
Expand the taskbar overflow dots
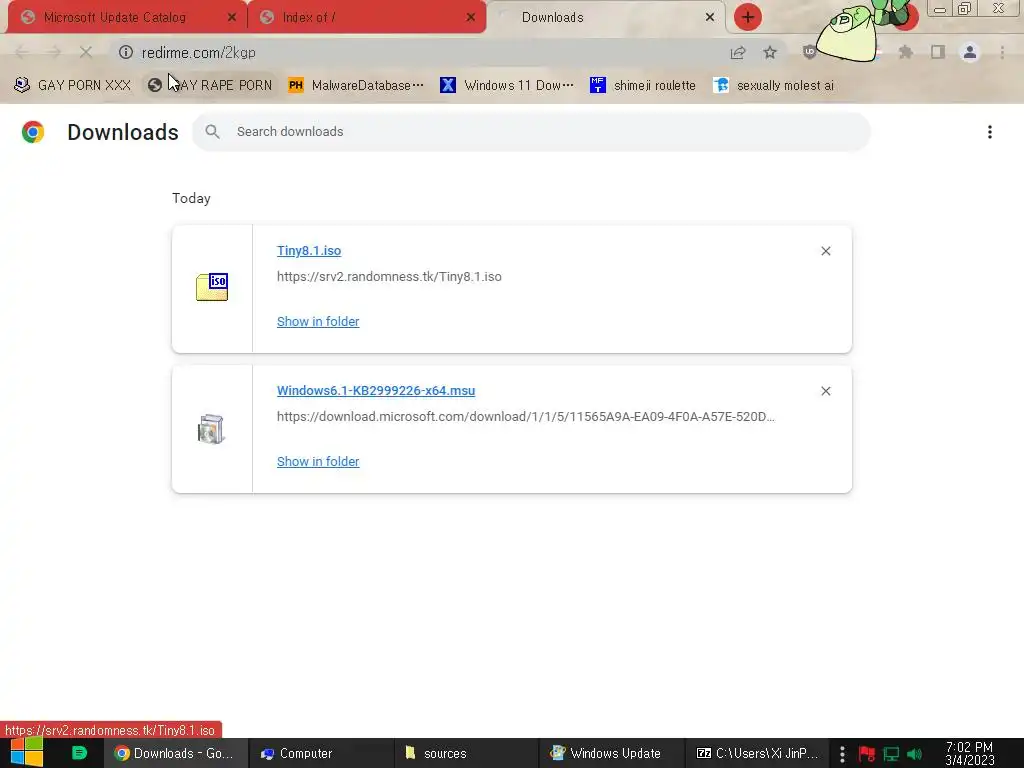[x=842, y=754]
